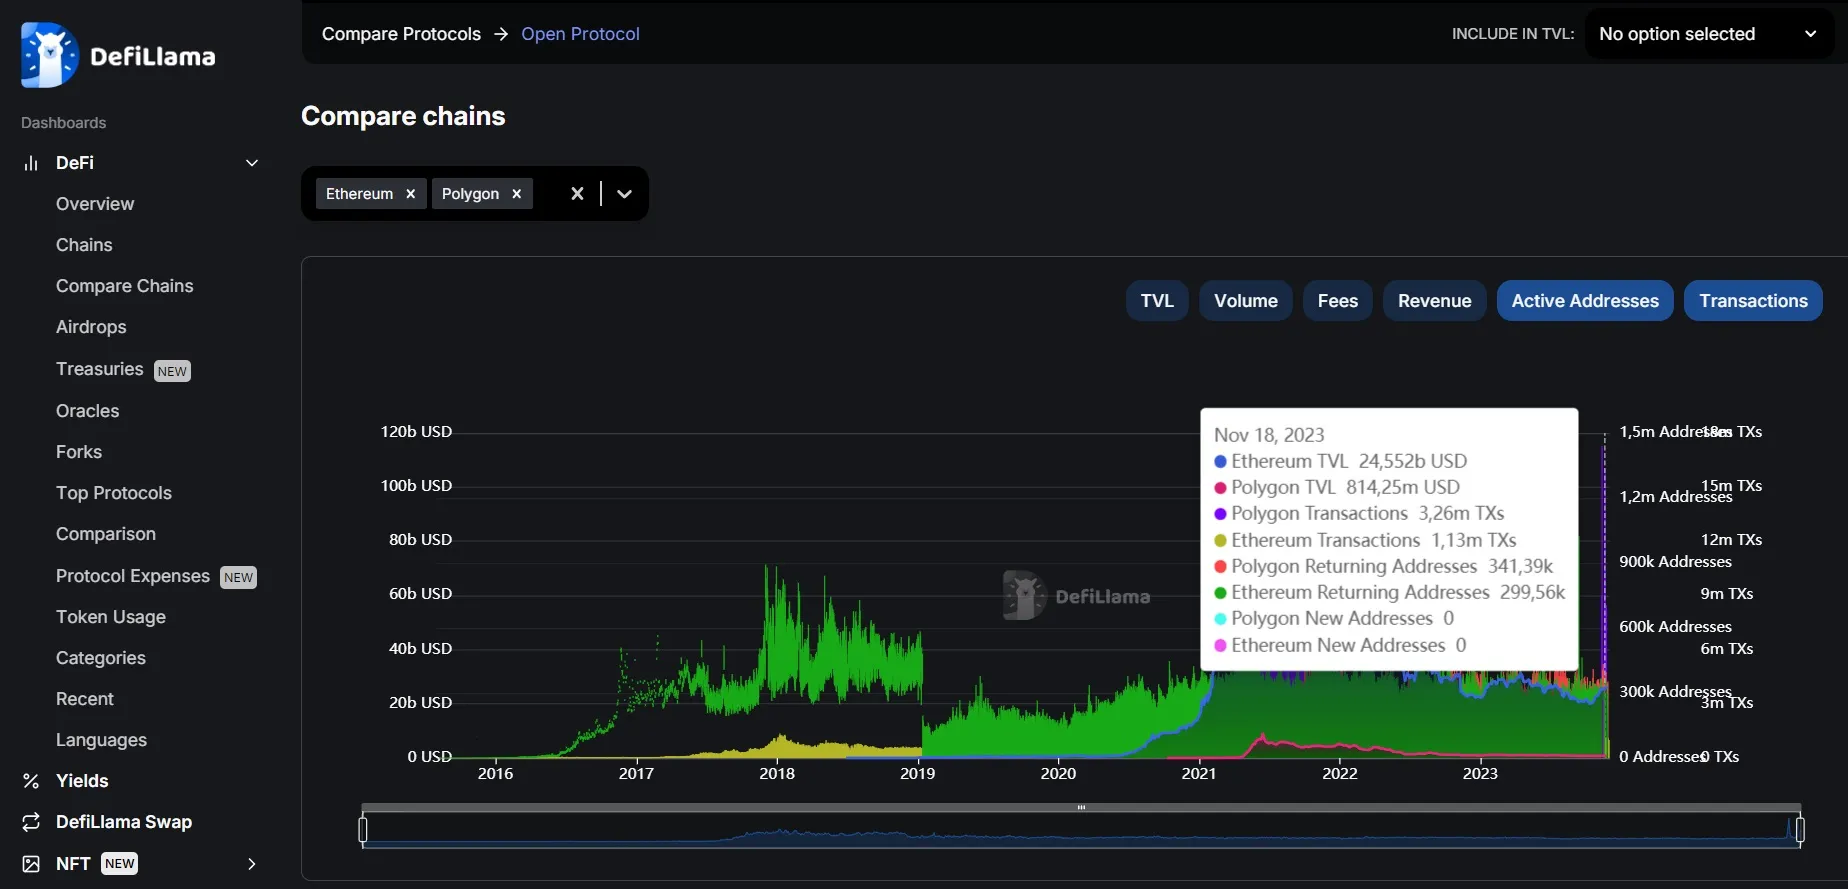
Task: Open DefiLlama Swap
Action: pos(124,822)
